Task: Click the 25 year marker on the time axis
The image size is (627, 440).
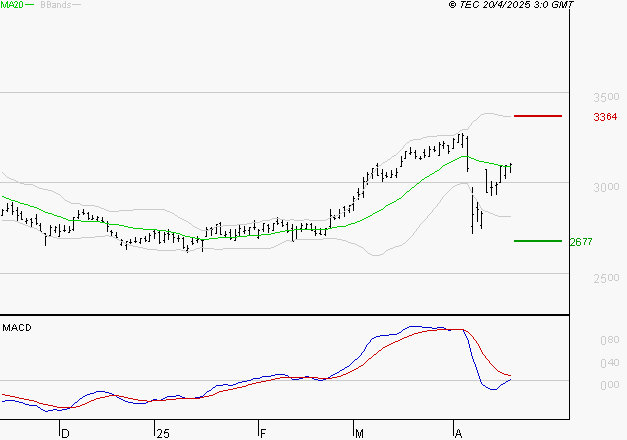Action: coord(163,433)
